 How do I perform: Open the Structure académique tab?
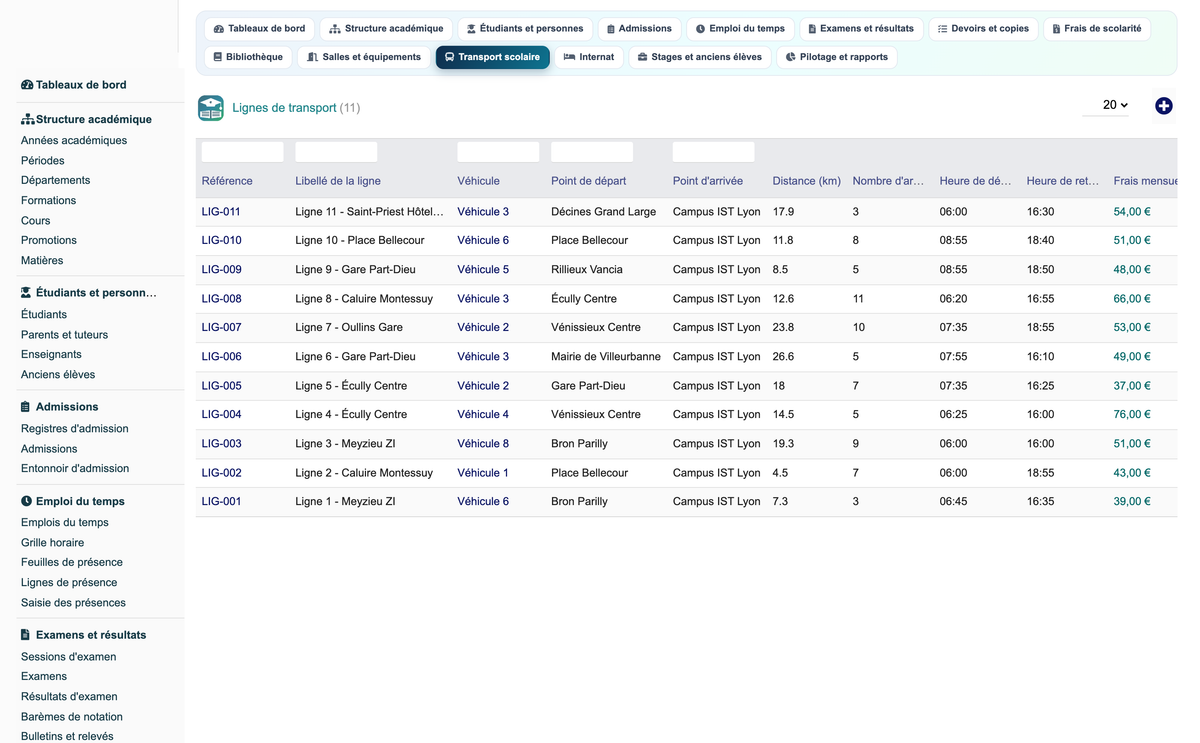point(386,29)
